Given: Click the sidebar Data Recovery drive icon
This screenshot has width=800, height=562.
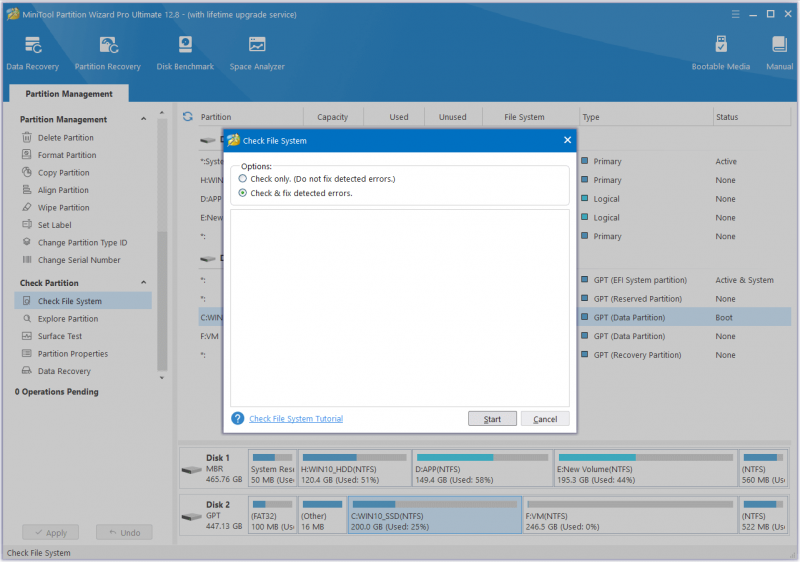Looking at the screenshot, I should point(27,371).
